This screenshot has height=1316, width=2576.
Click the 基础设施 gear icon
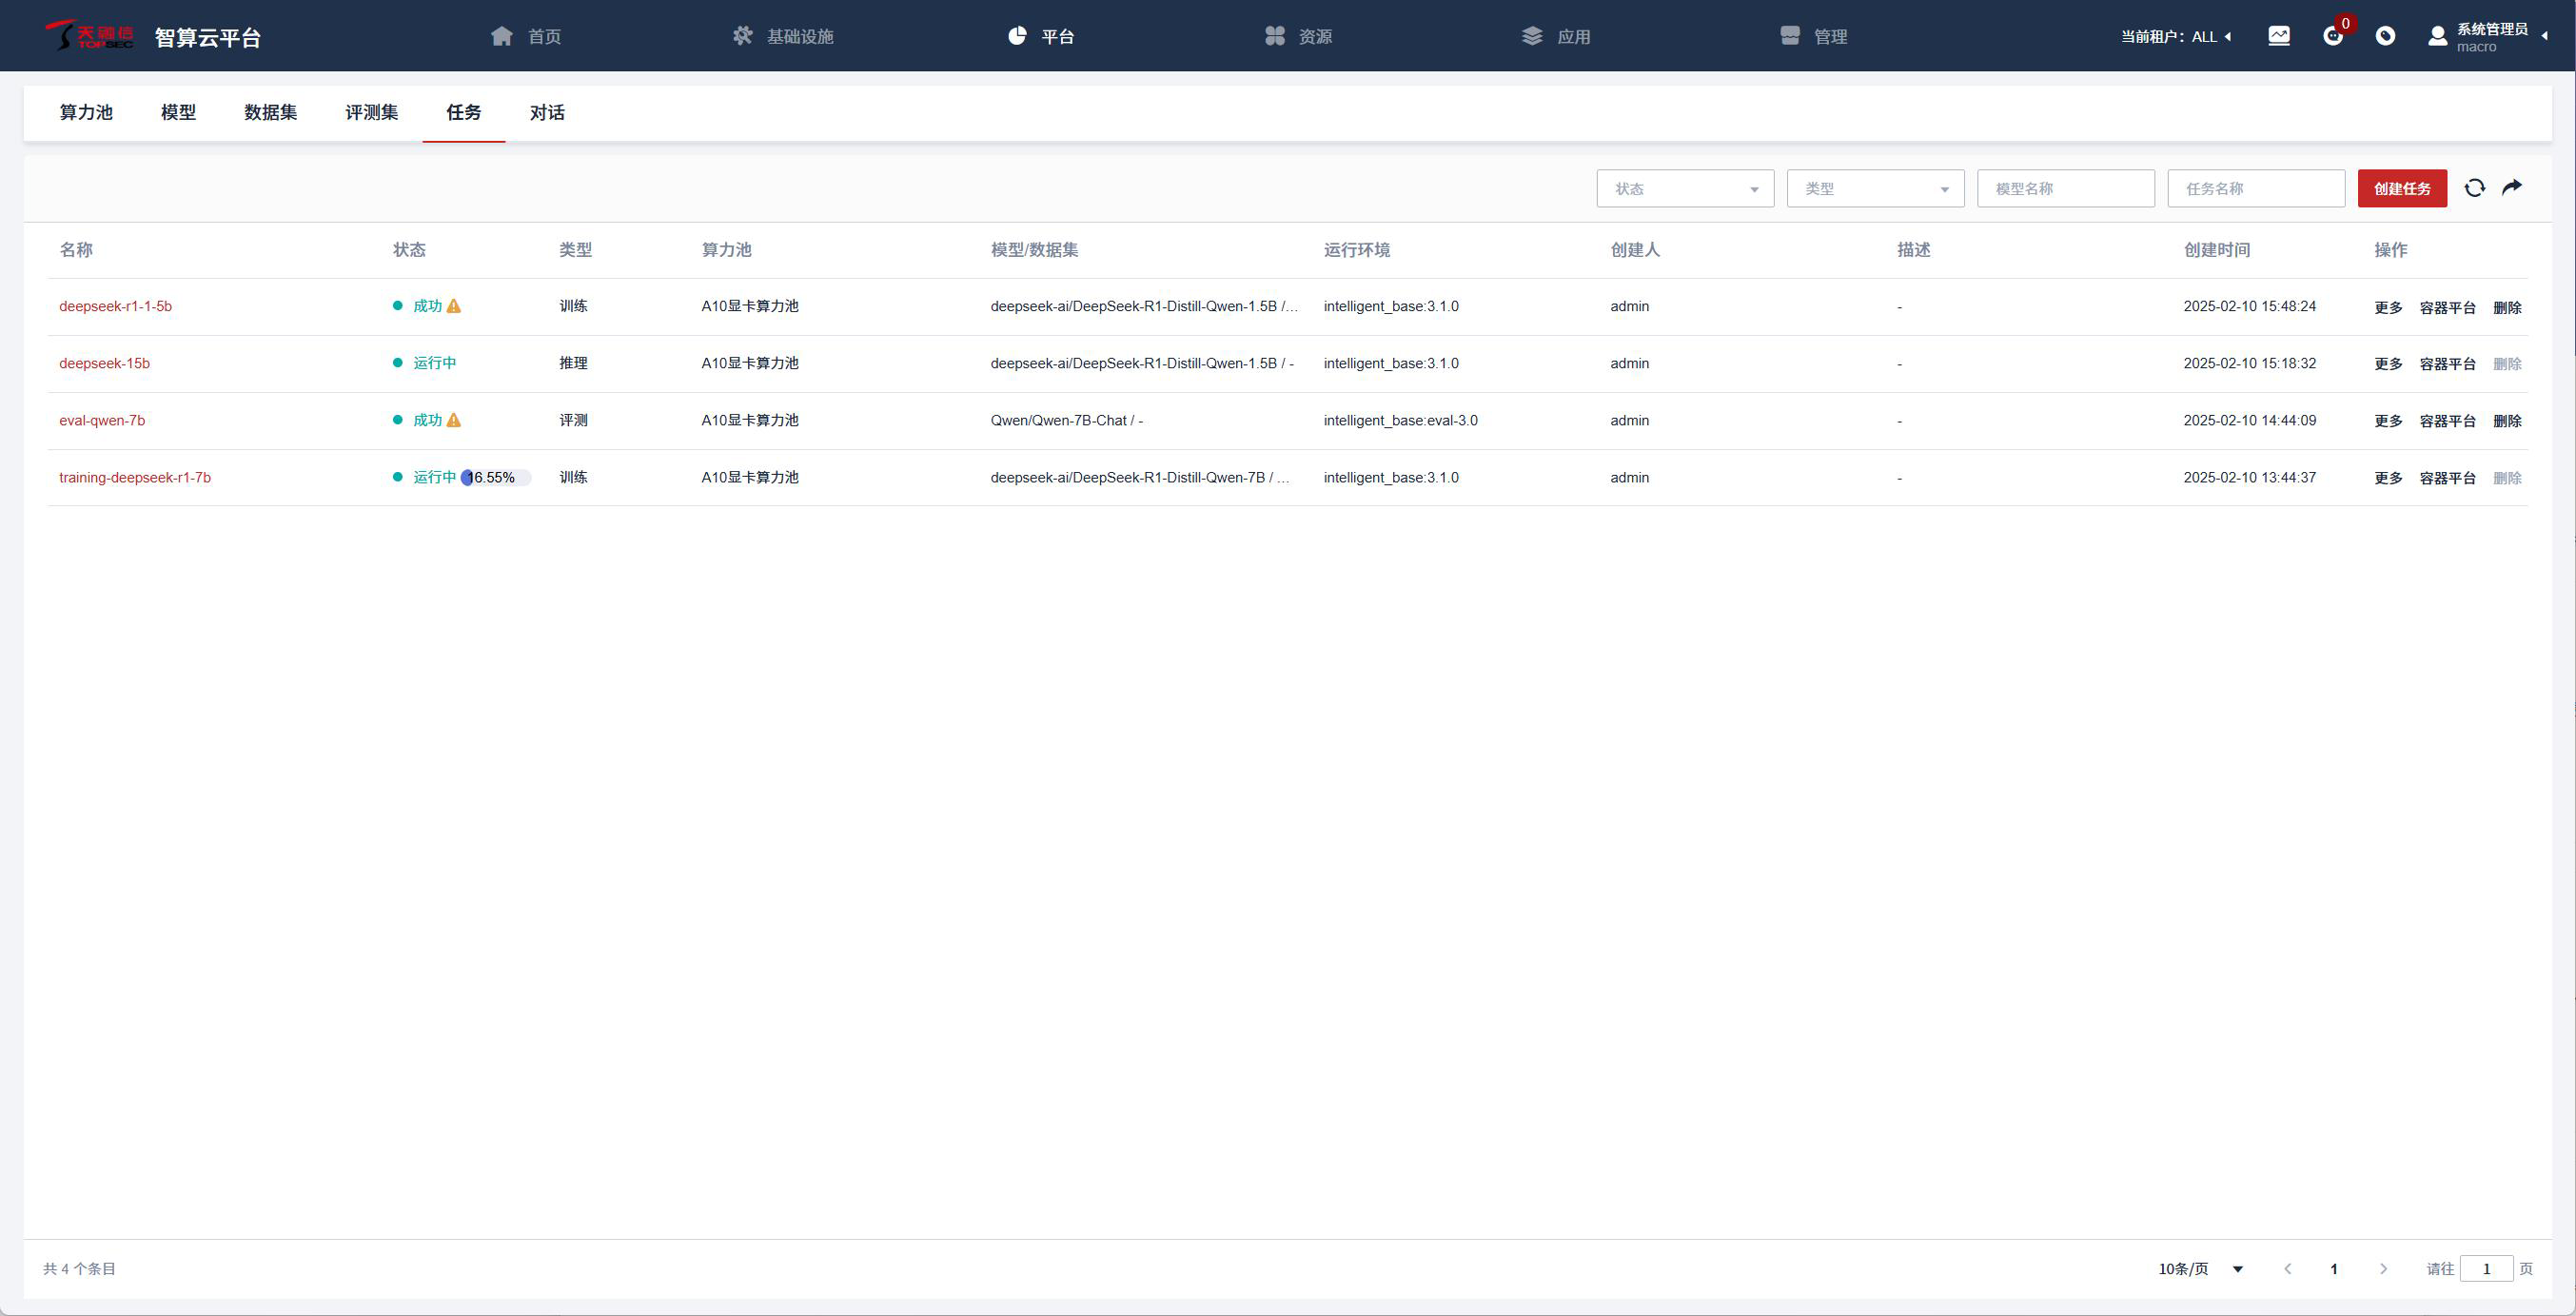point(742,36)
